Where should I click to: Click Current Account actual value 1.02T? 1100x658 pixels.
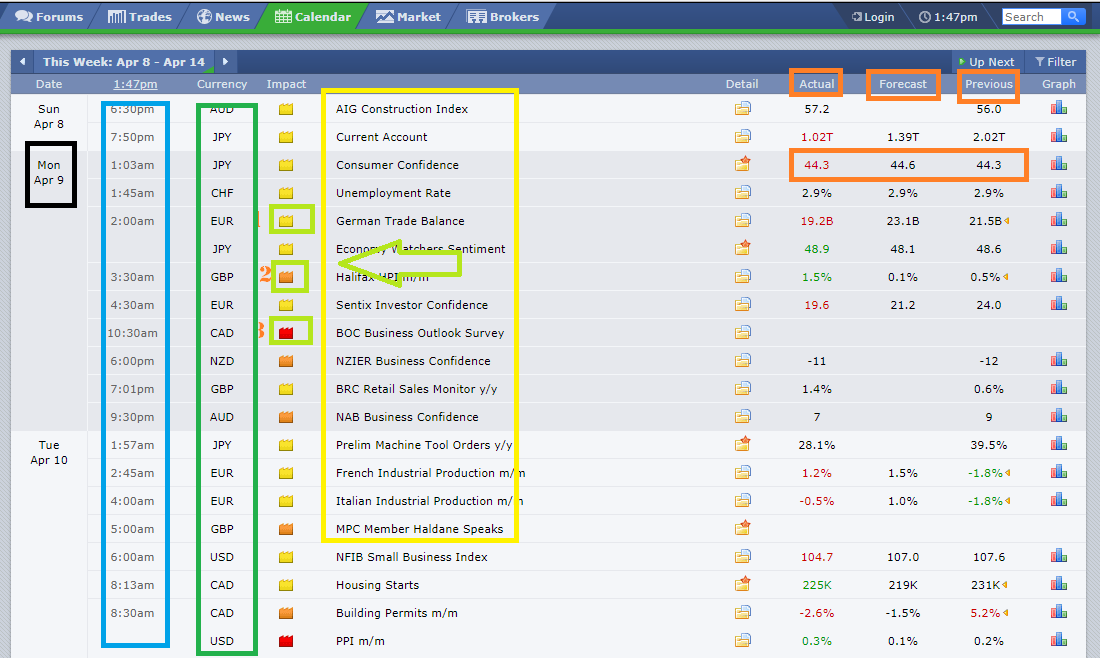pyautogui.click(x=817, y=137)
